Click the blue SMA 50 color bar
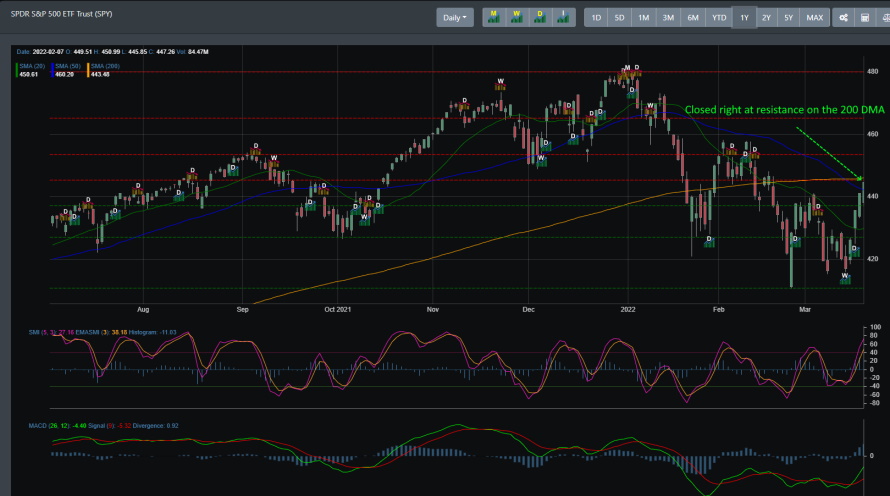Image resolution: width=890 pixels, height=496 pixels. pyautogui.click(x=52, y=70)
